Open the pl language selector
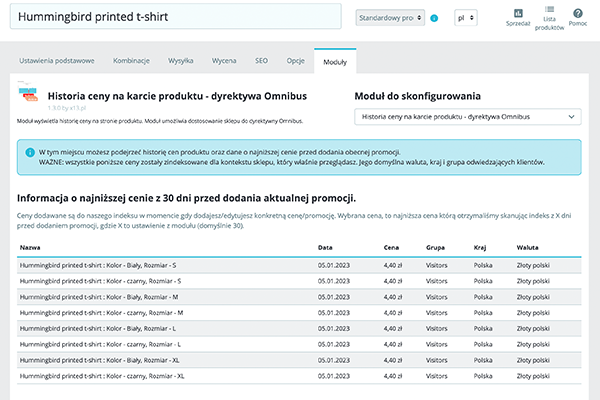Image resolution: width=600 pixels, height=400 pixels. tap(466, 18)
